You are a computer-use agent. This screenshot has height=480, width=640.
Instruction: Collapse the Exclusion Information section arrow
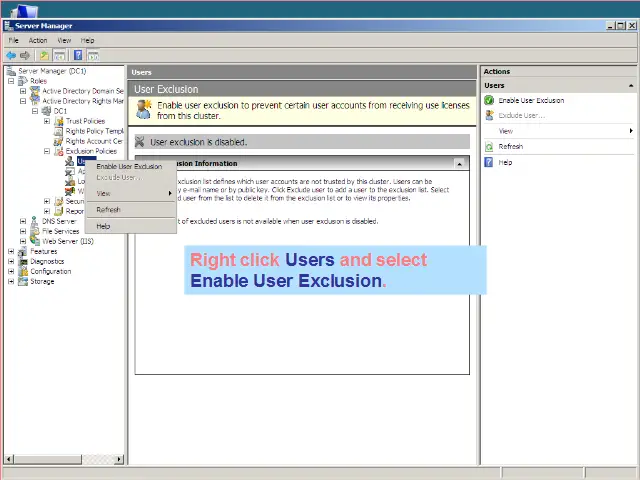click(x=460, y=164)
